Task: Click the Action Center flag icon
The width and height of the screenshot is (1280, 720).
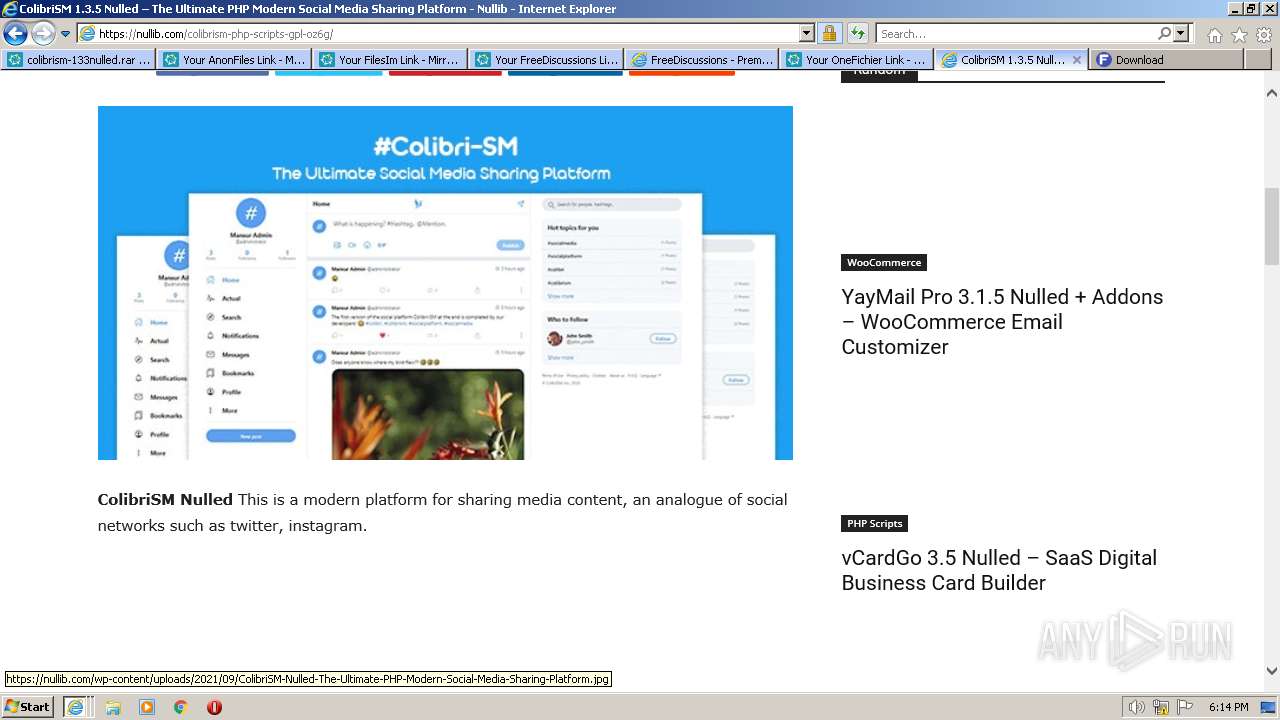Action: pos(1185,707)
